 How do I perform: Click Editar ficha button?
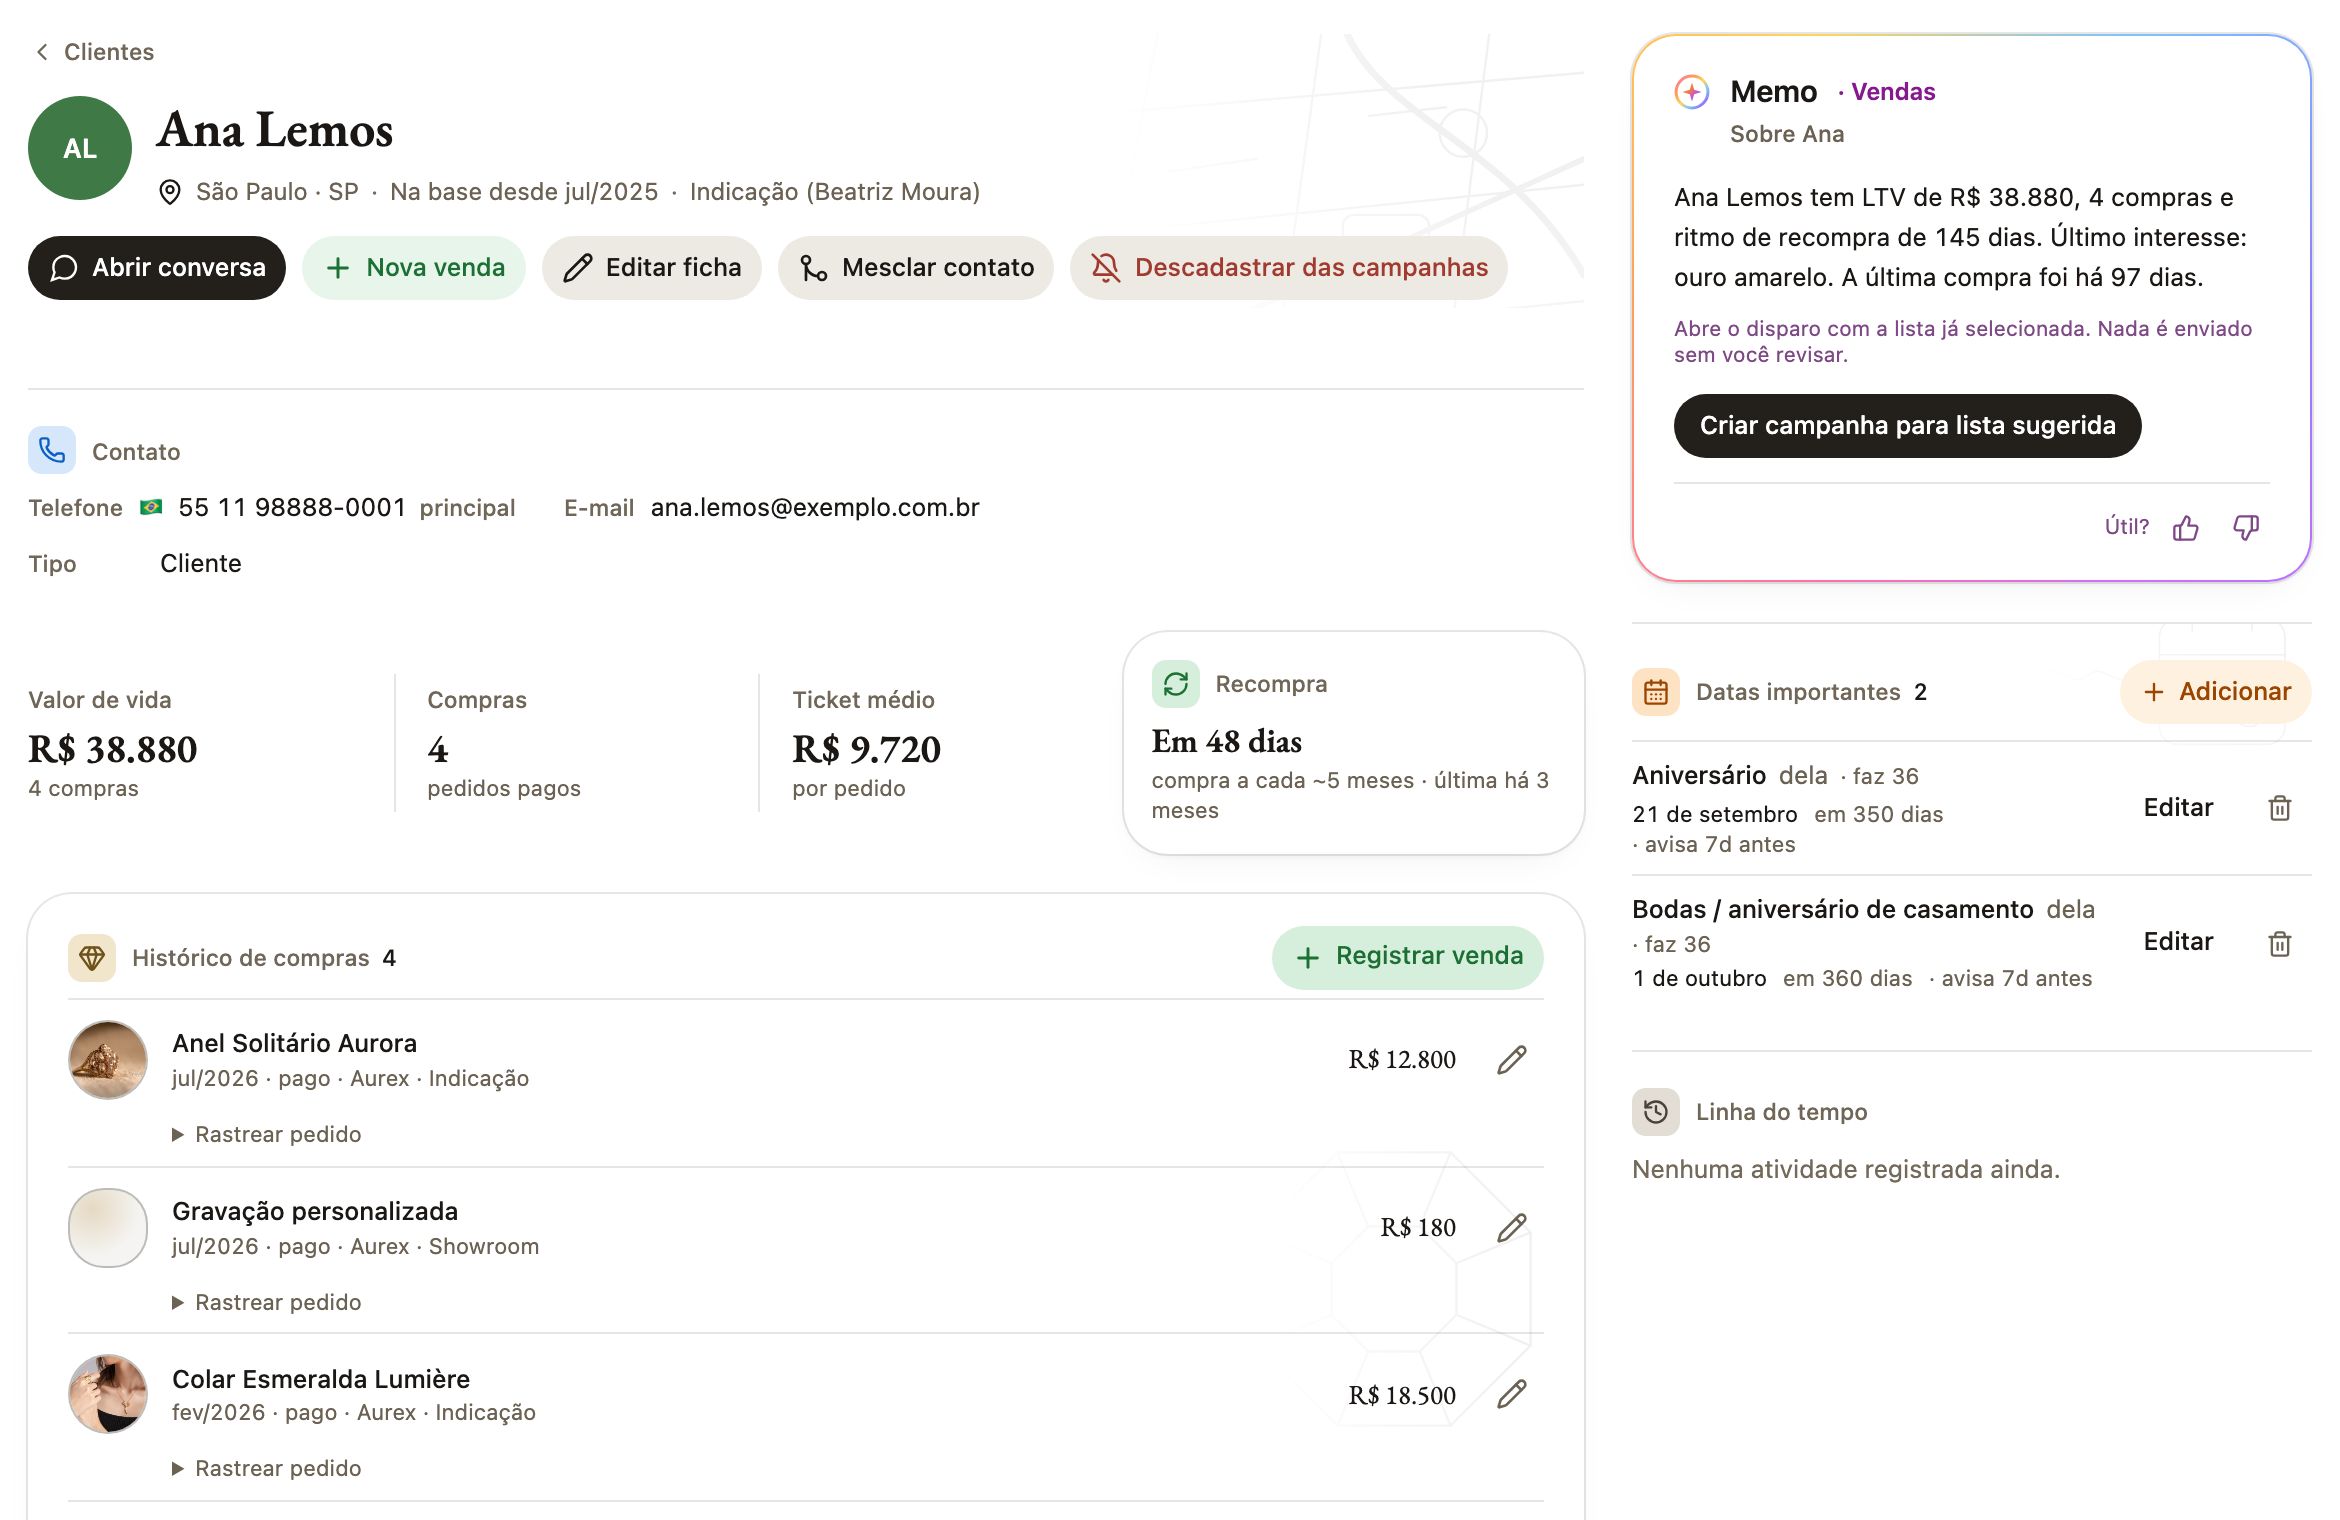[x=652, y=268]
